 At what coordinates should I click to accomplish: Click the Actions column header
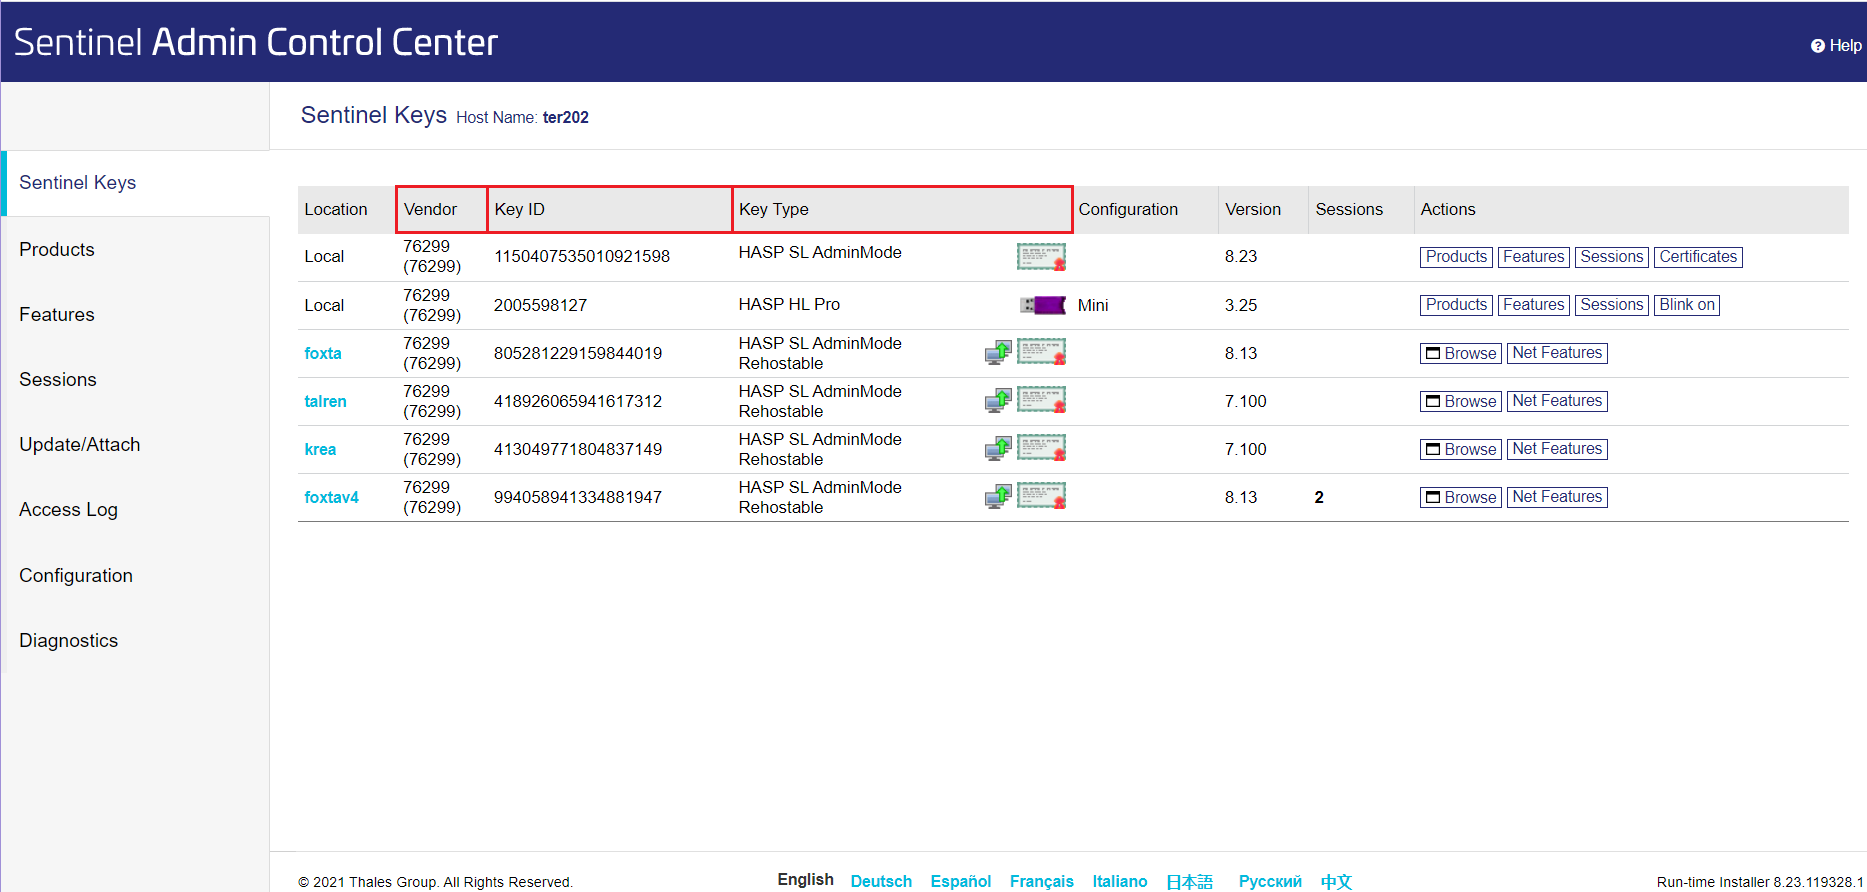point(1631,209)
